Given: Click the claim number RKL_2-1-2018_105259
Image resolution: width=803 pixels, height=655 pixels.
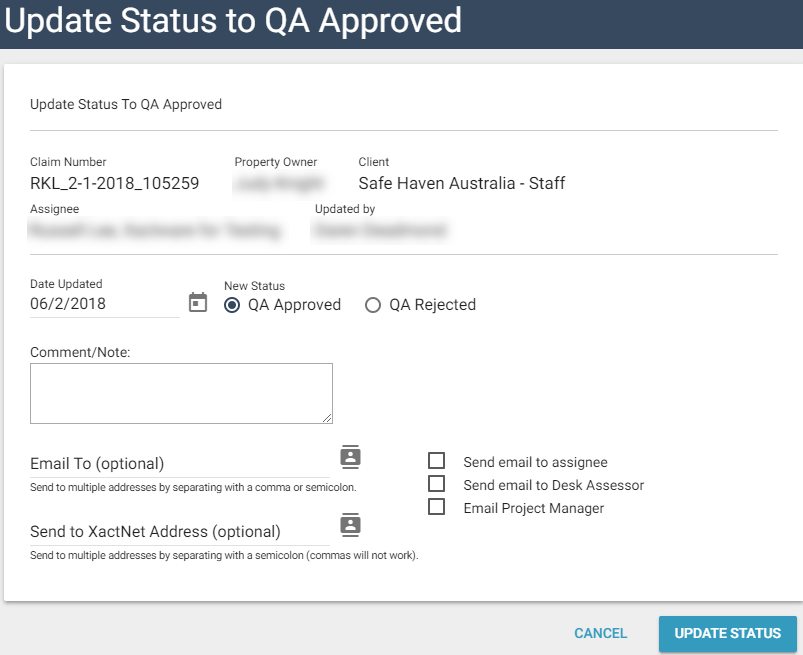Looking at the screenshot, I should (x=115, y=183).
